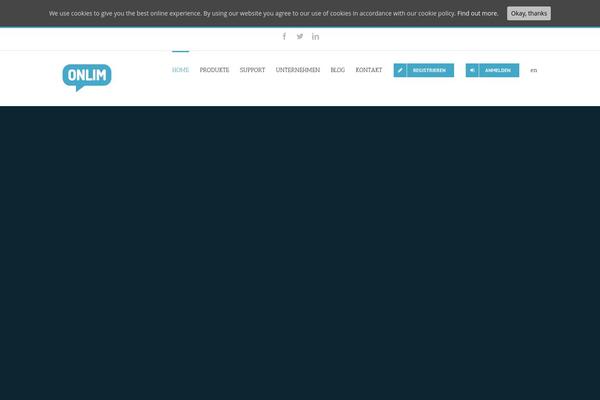Click the pencil icon on Registrieren button
The width and height of the screenshot is (600, 400).
(x=400, y=70)
